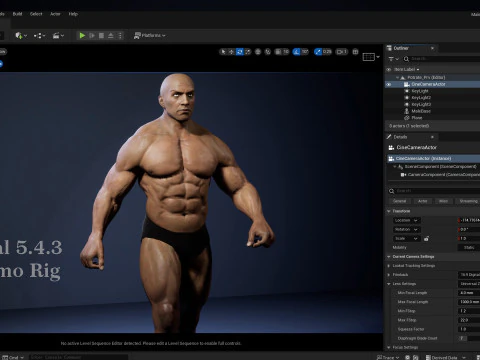Open the Scale type dropdown
This screenshot has width=480, height=360.
407,239
